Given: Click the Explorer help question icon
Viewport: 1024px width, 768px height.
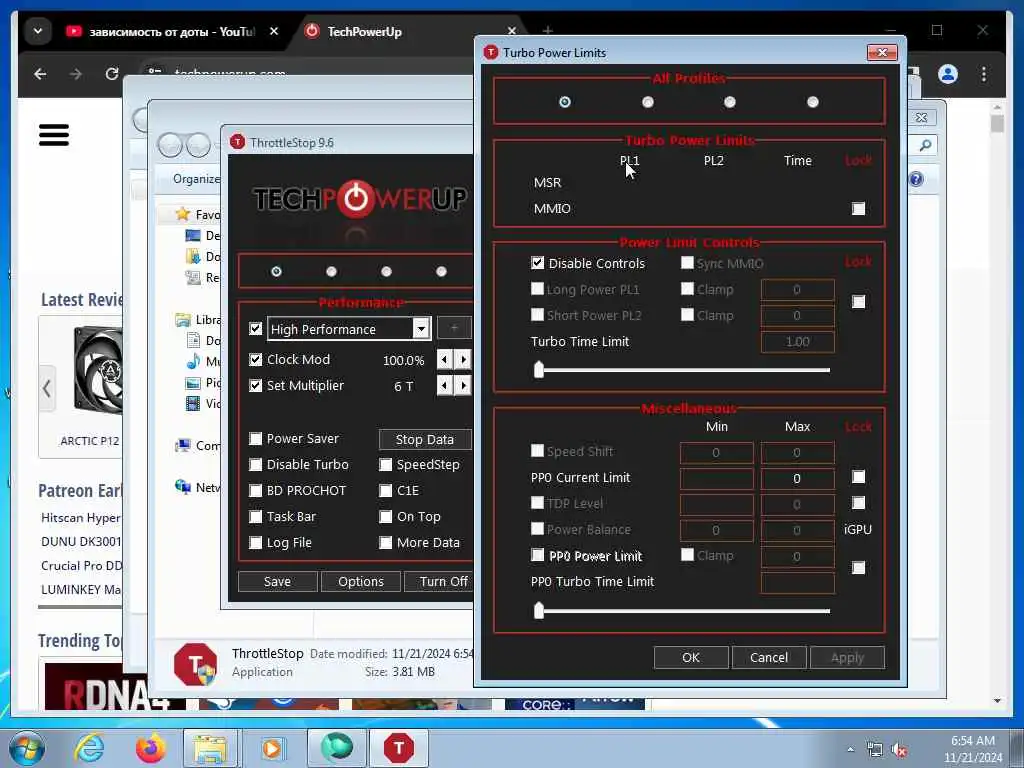Looking at the screenshot, I should (x=916, y=179).
